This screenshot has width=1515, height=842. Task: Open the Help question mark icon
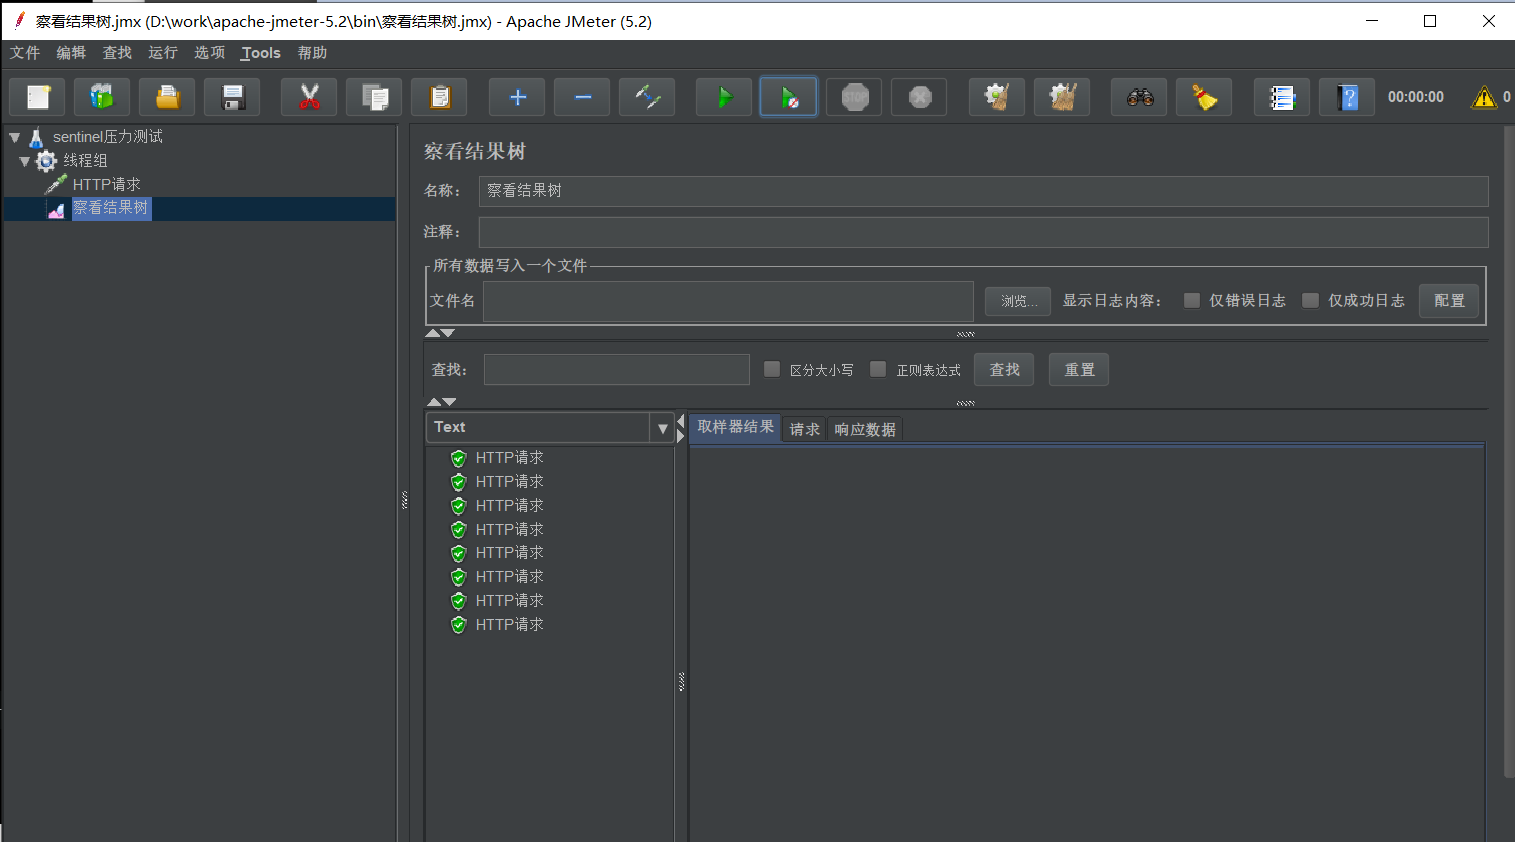pyautogui.click(x=1347, y=97)
